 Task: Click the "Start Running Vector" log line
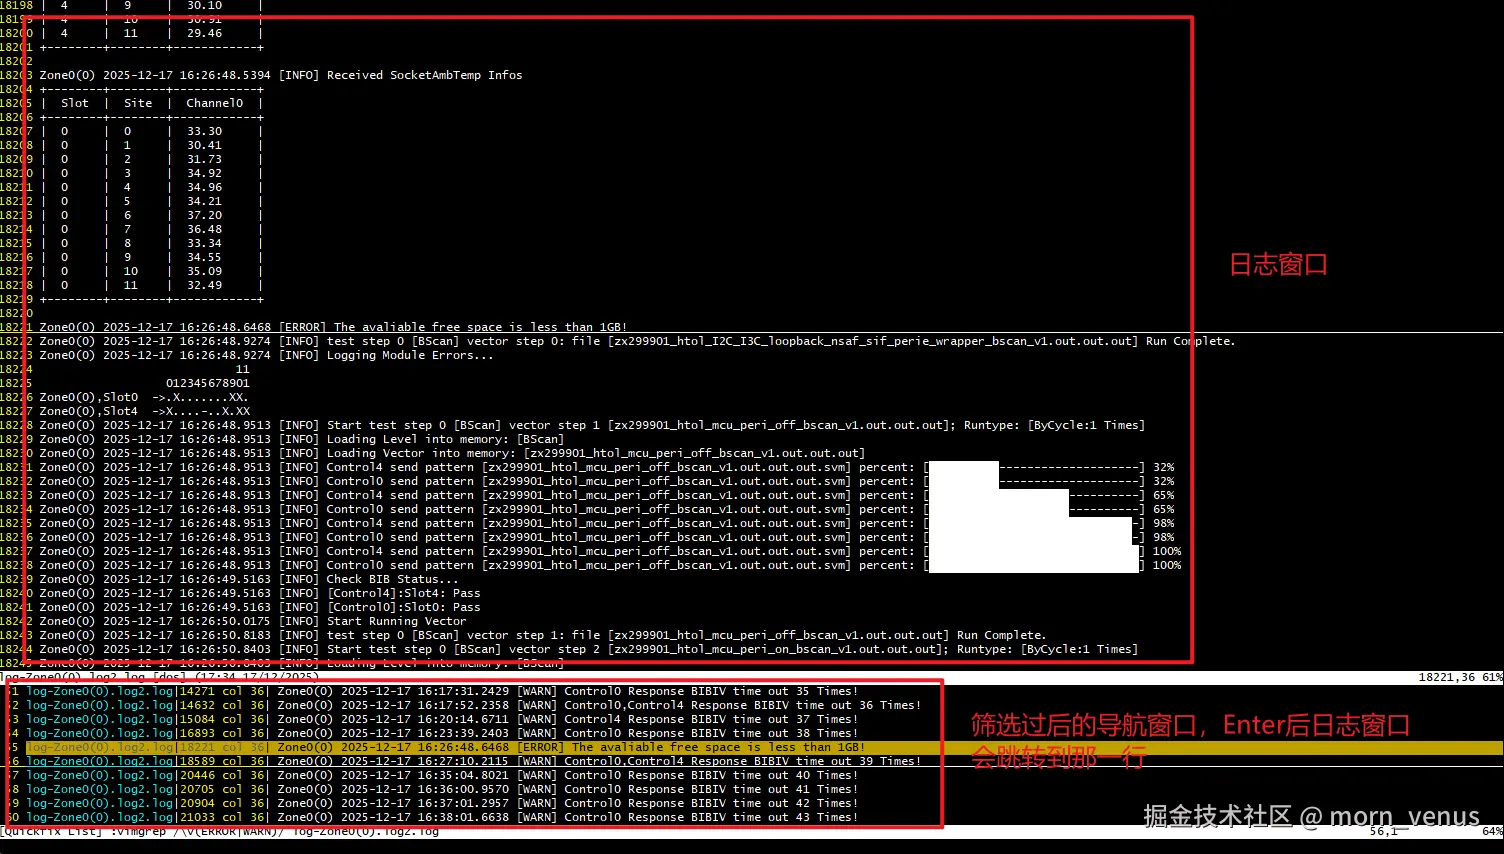coord(252,621)
